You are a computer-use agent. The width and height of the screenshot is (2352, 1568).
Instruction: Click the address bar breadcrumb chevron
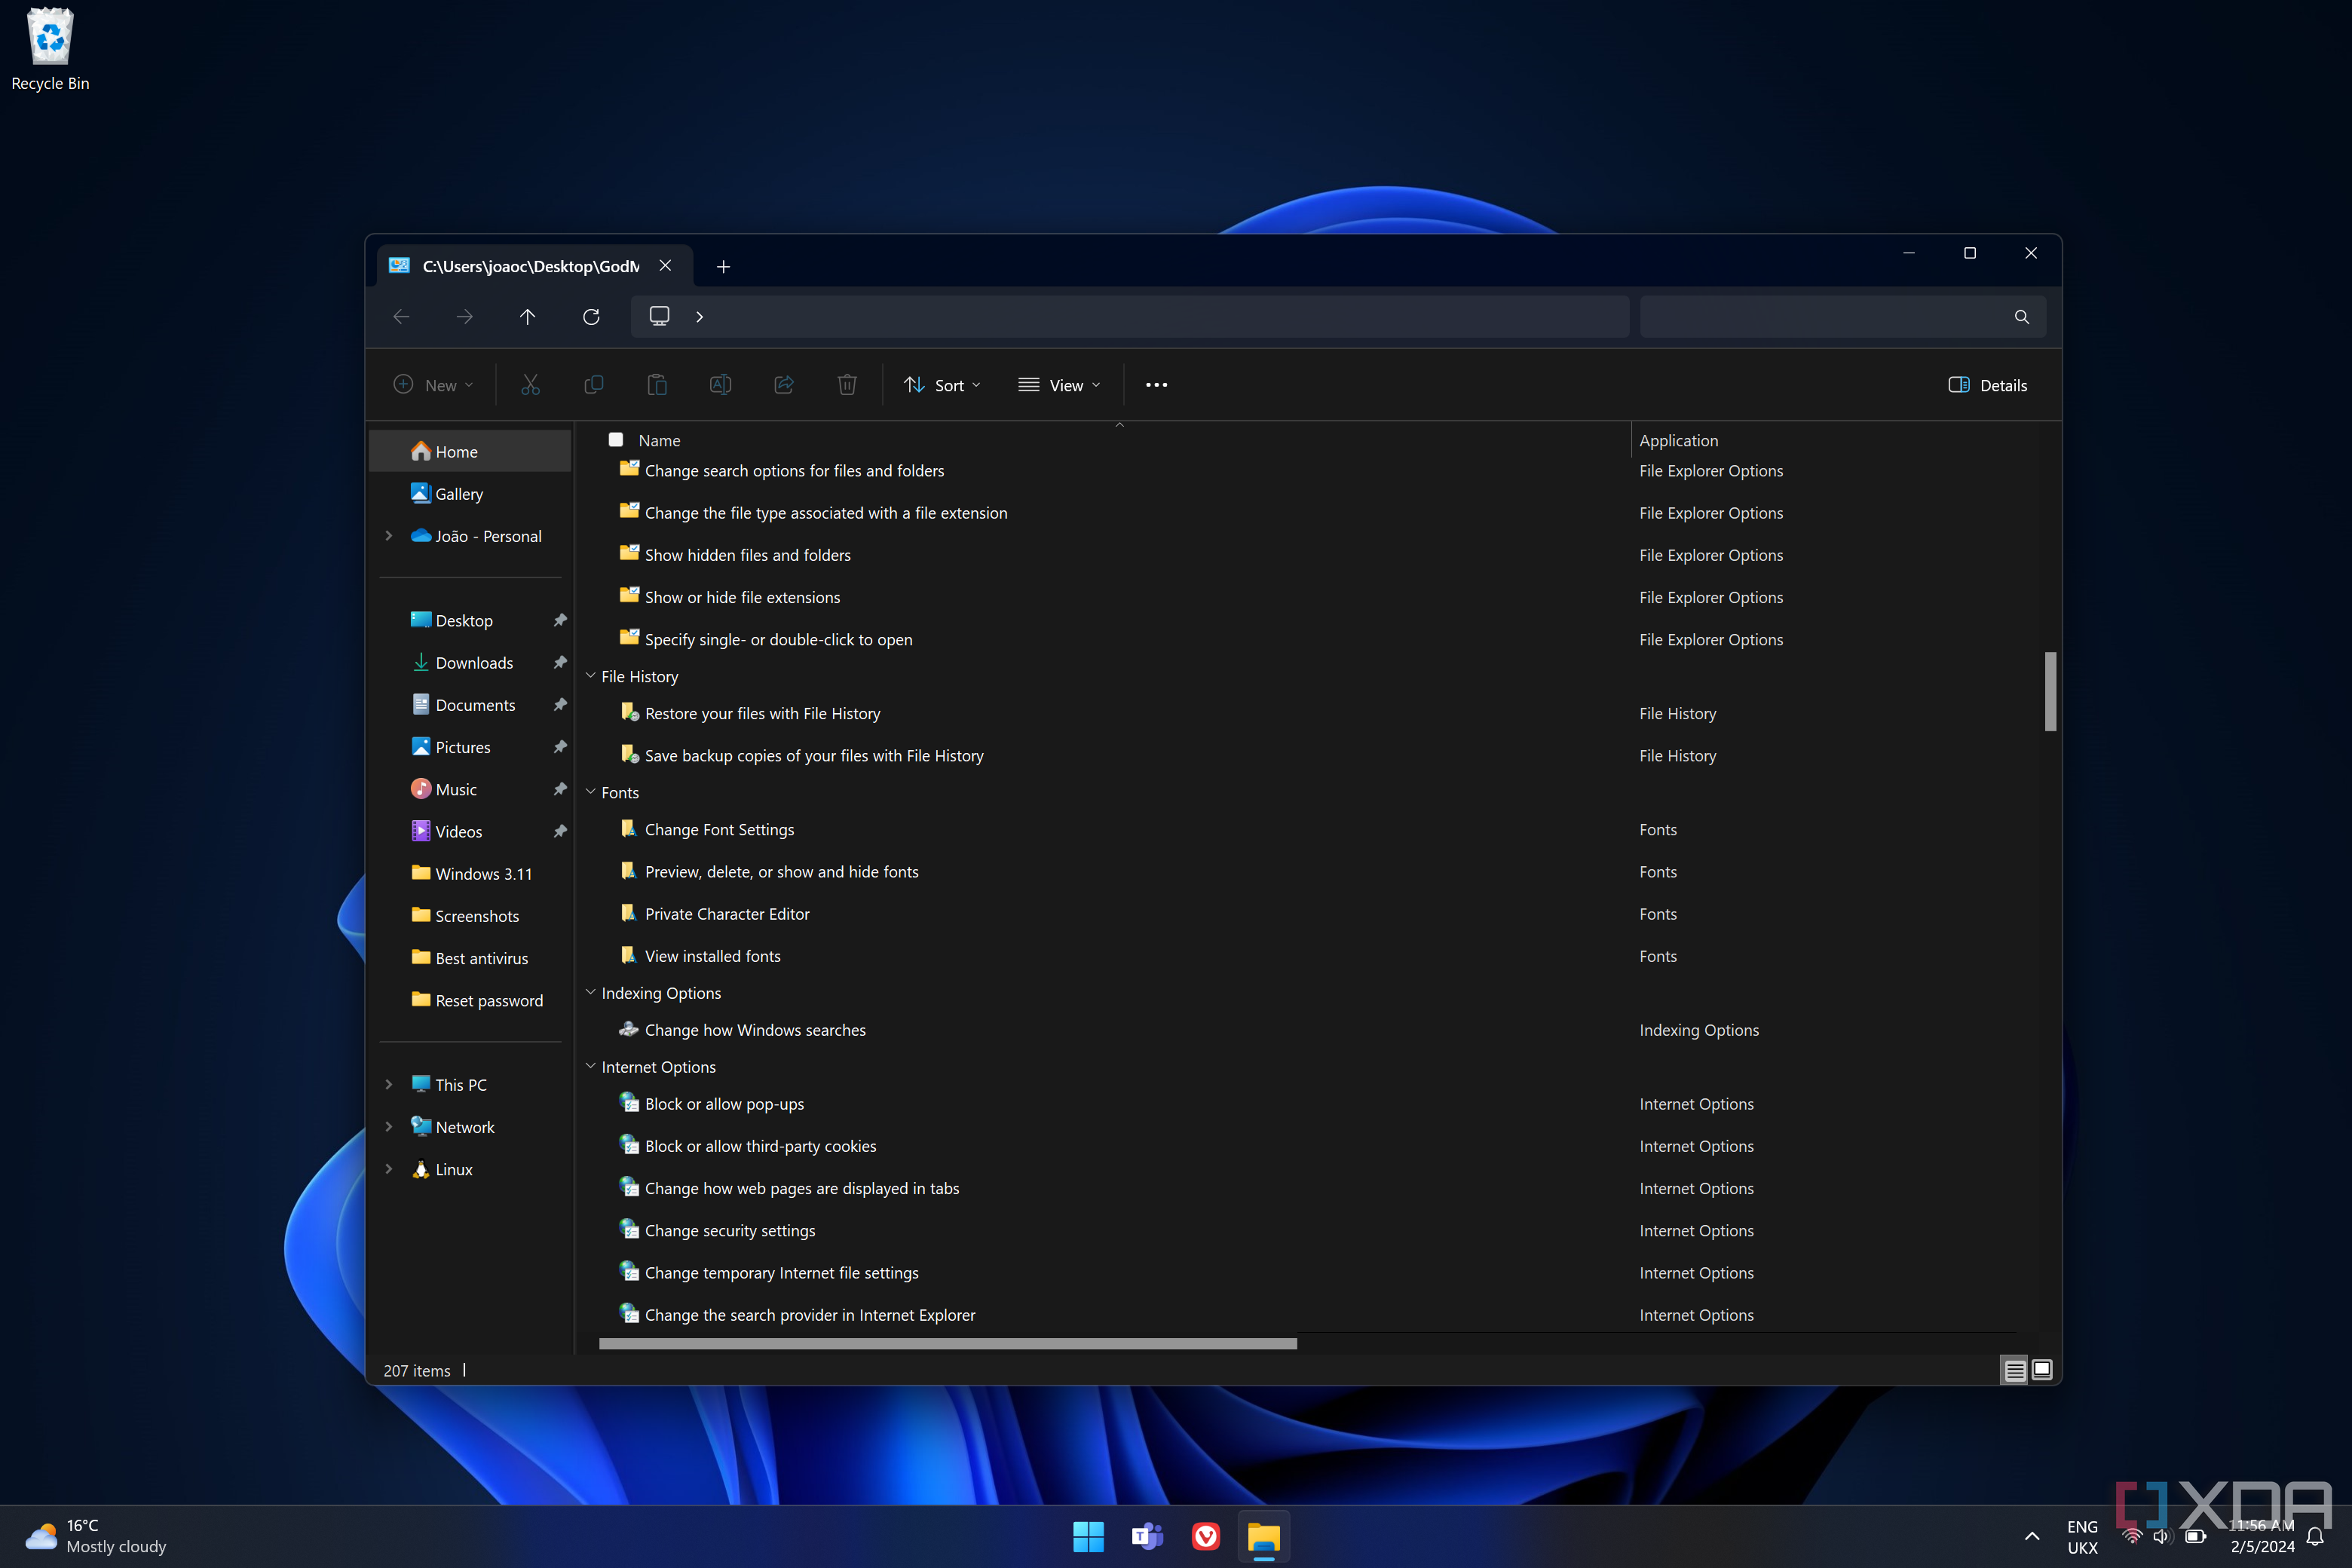[x=699, y=317]
